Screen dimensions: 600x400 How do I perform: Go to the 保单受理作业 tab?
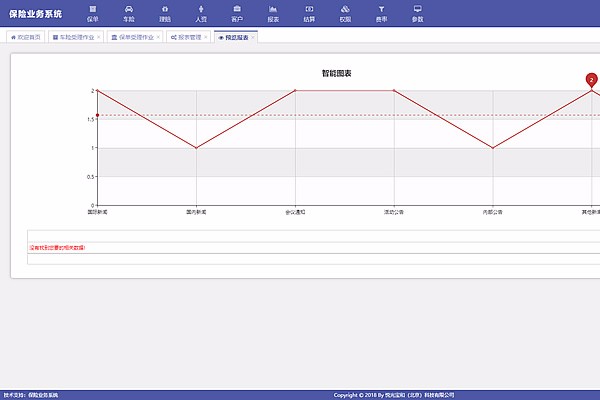(x=132, y=37)
